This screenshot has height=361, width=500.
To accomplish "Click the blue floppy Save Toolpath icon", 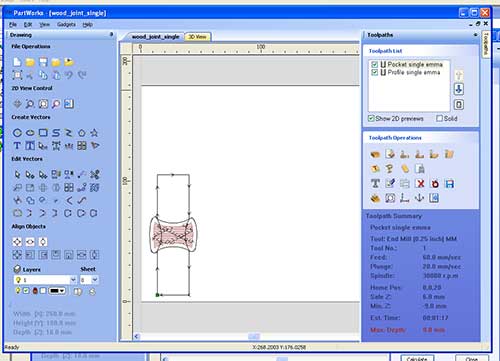I will [x=450, y=183].
